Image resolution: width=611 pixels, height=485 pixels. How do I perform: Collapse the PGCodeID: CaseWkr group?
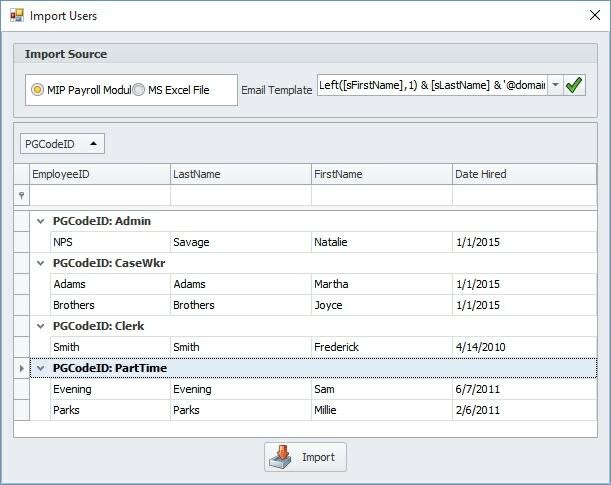40,263
